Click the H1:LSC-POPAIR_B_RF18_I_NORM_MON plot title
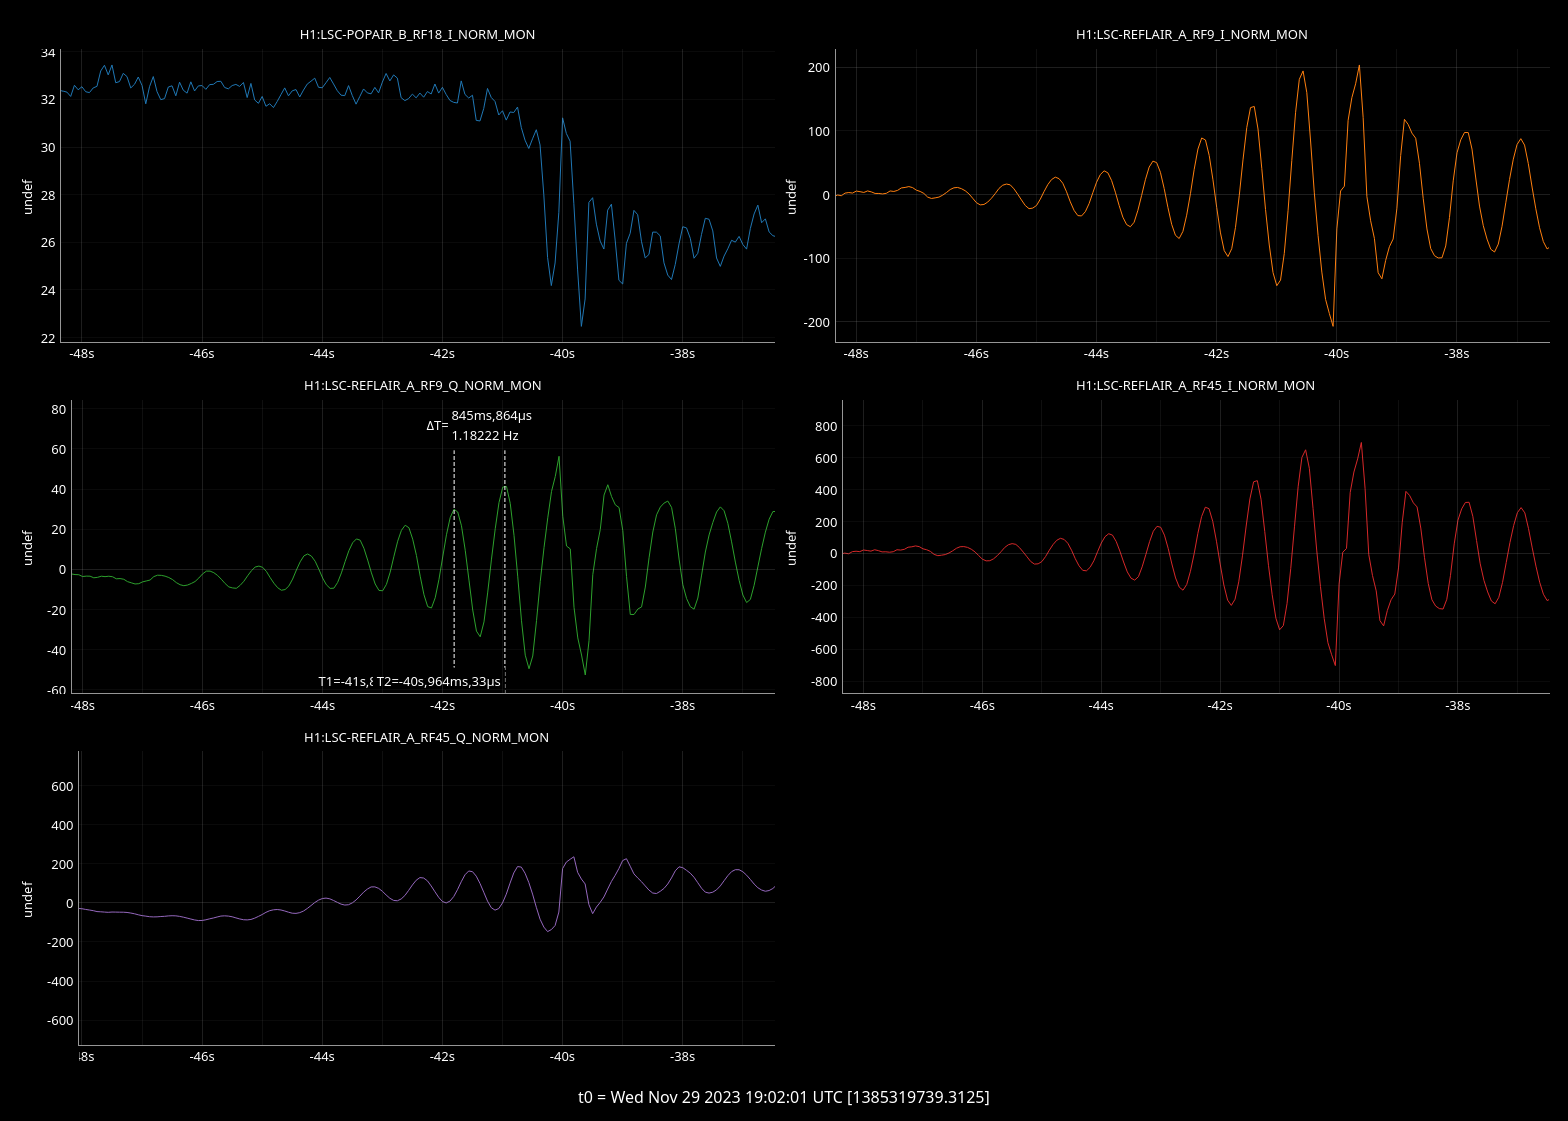Screen dimensions: 1568x1121 click(417, 34)
